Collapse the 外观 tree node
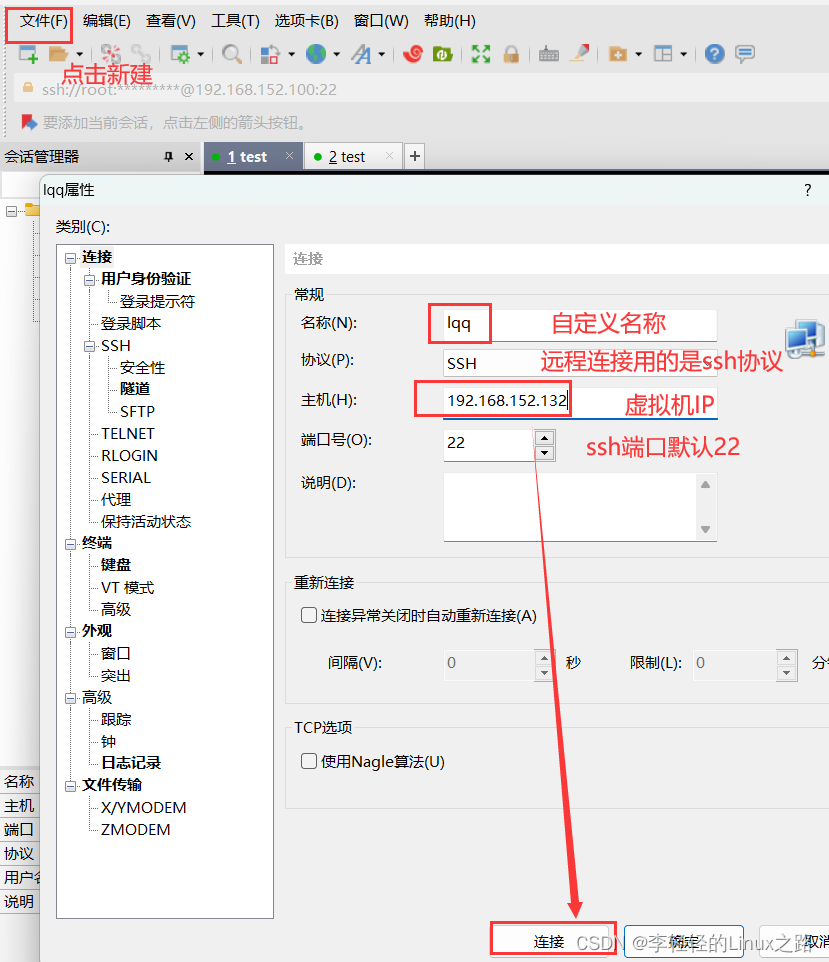 [70, 631]
